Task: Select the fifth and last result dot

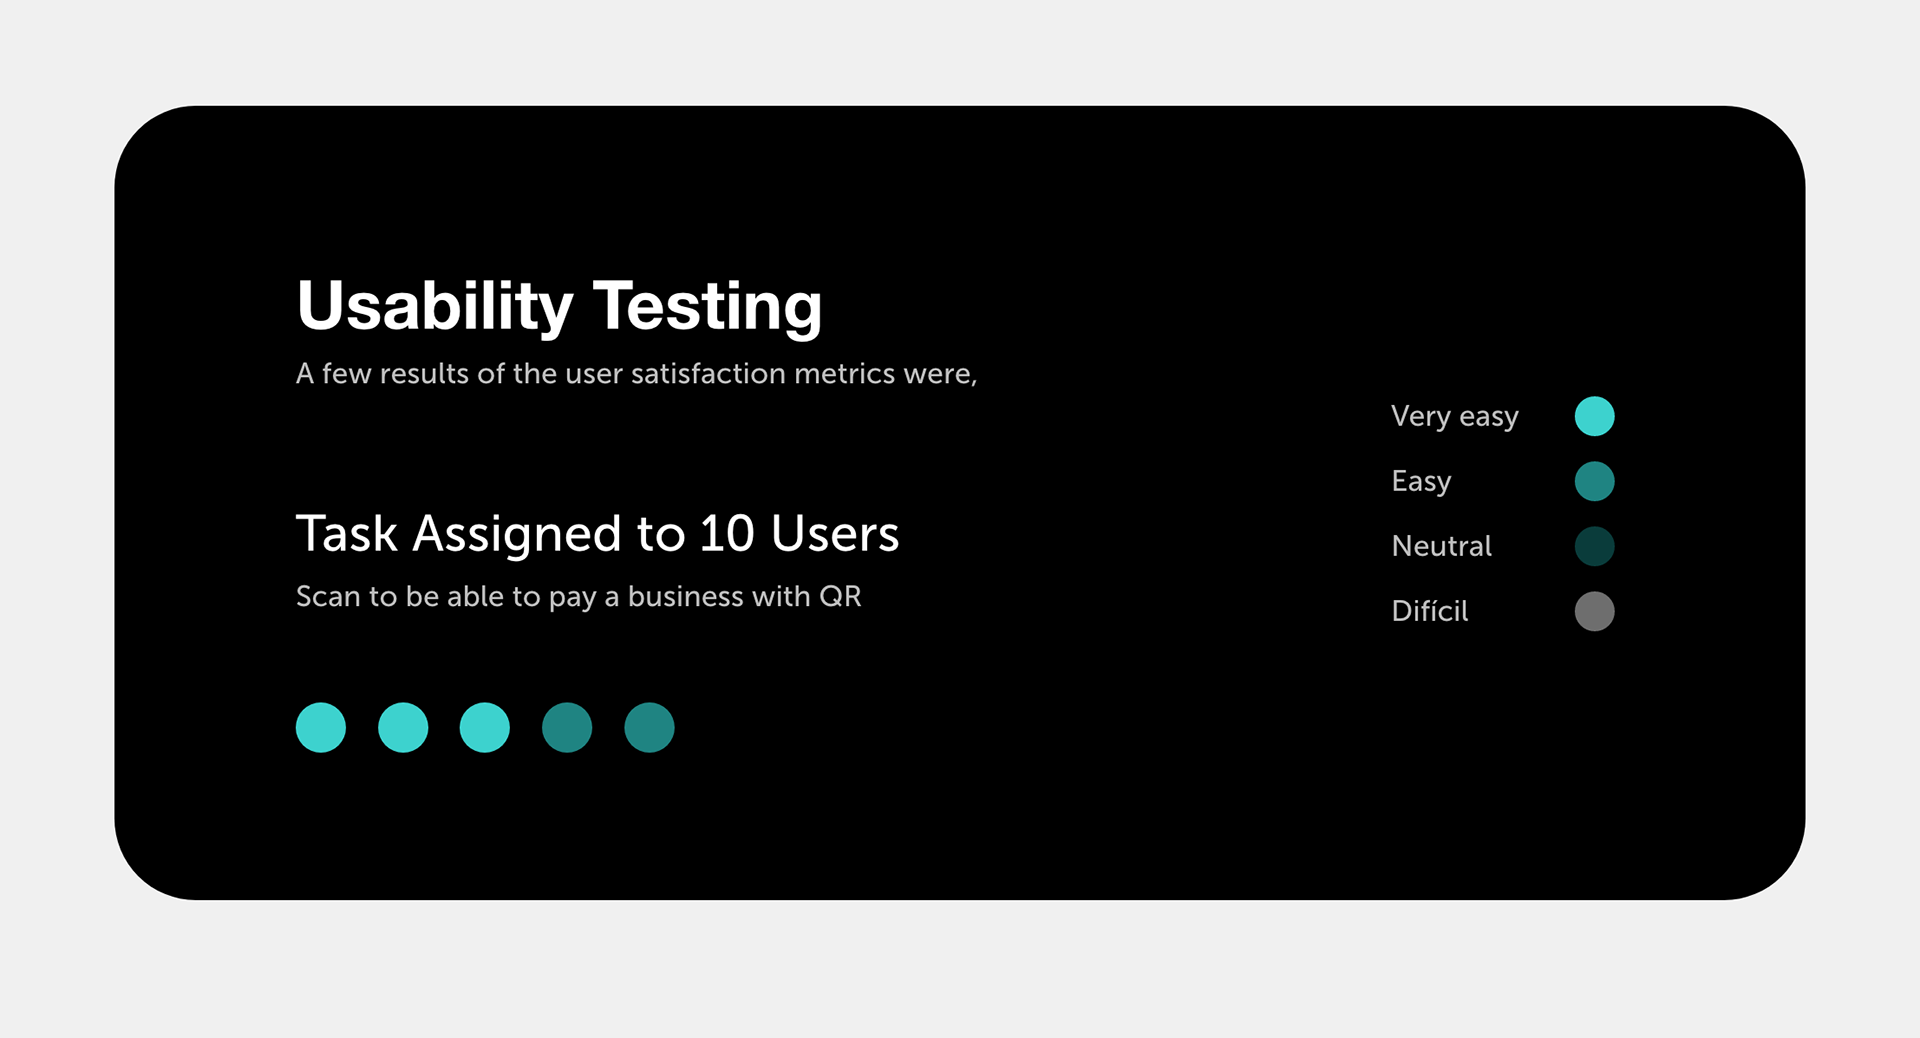Action: 649,727
